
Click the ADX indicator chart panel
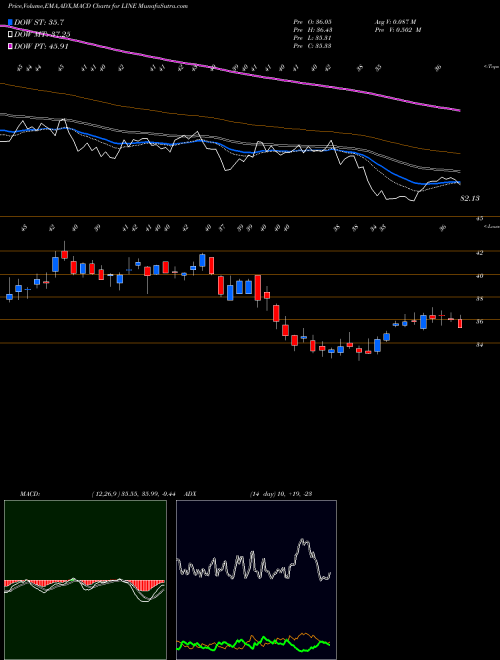point(256,580)
